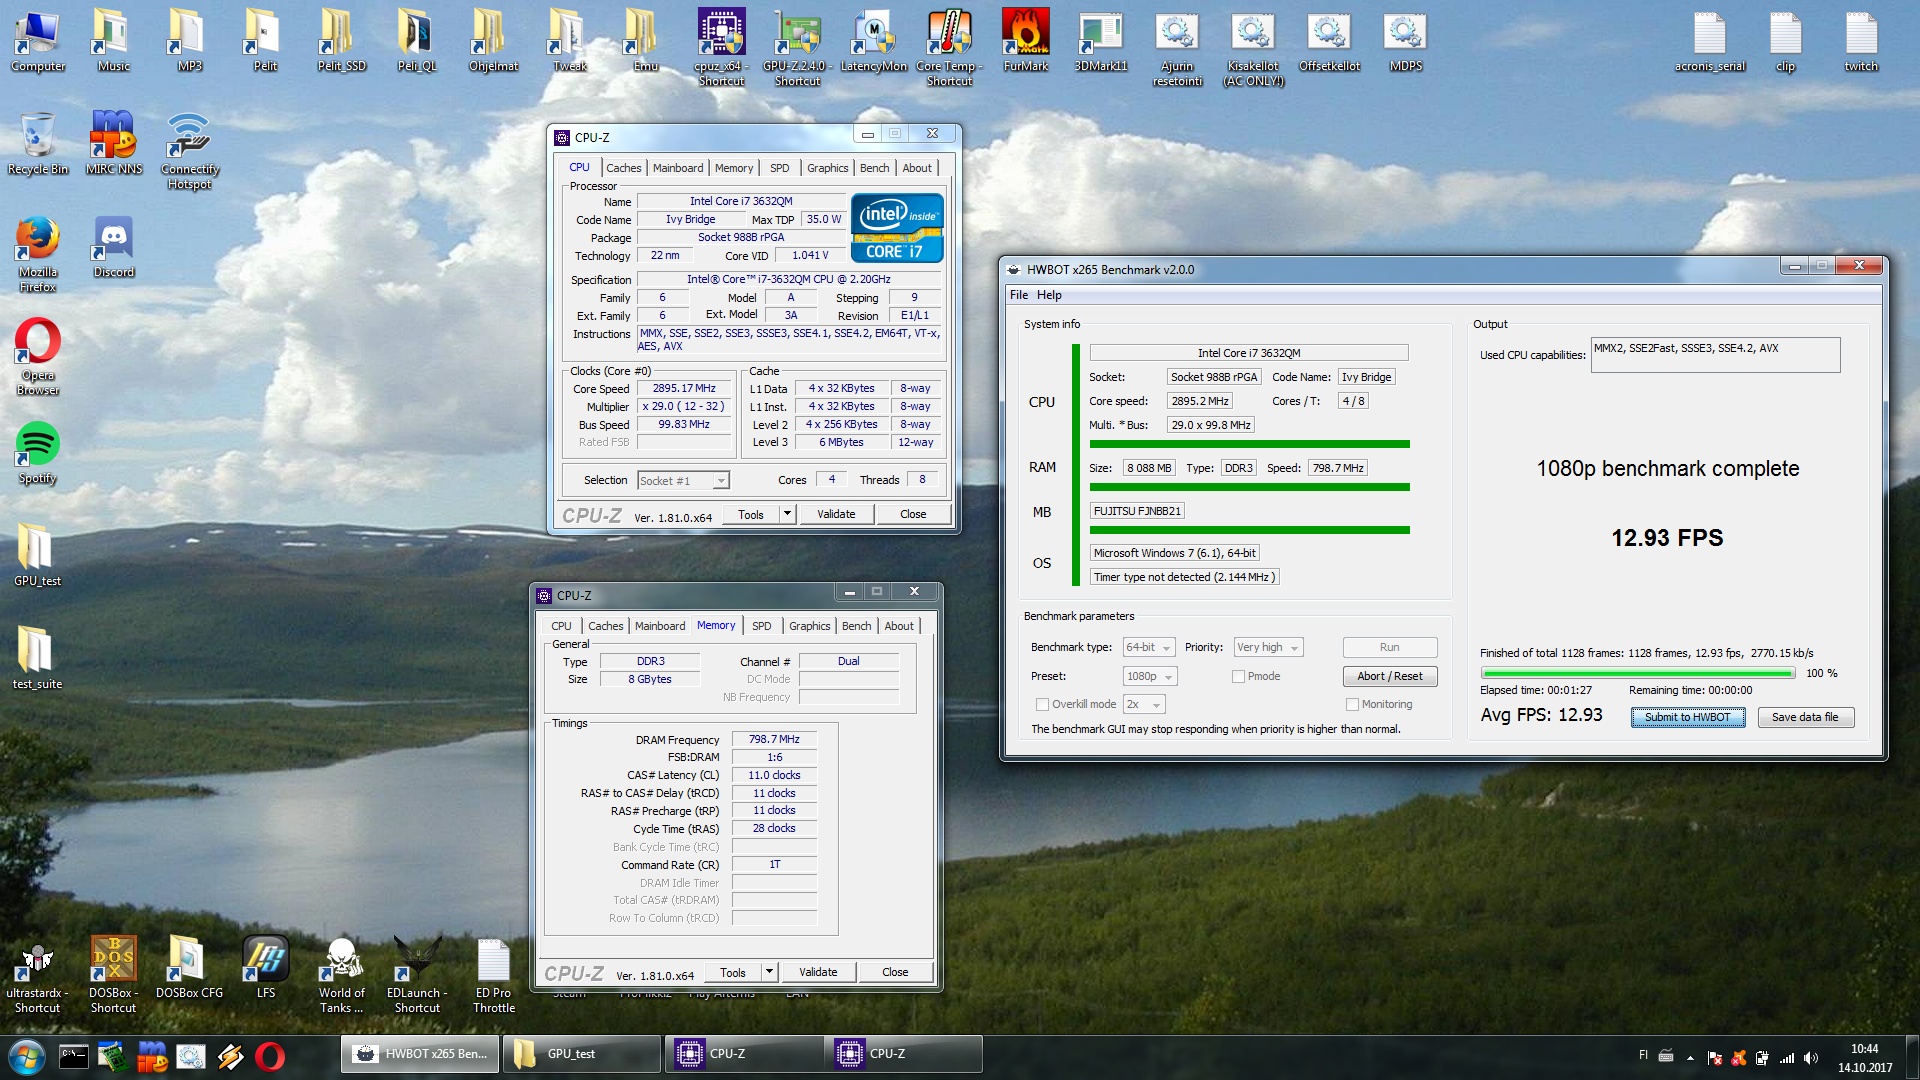The height and width of the screenshot is (1080, 1920).
Task: Open the Discord desktop icon
Action: [x=114, y=247]
